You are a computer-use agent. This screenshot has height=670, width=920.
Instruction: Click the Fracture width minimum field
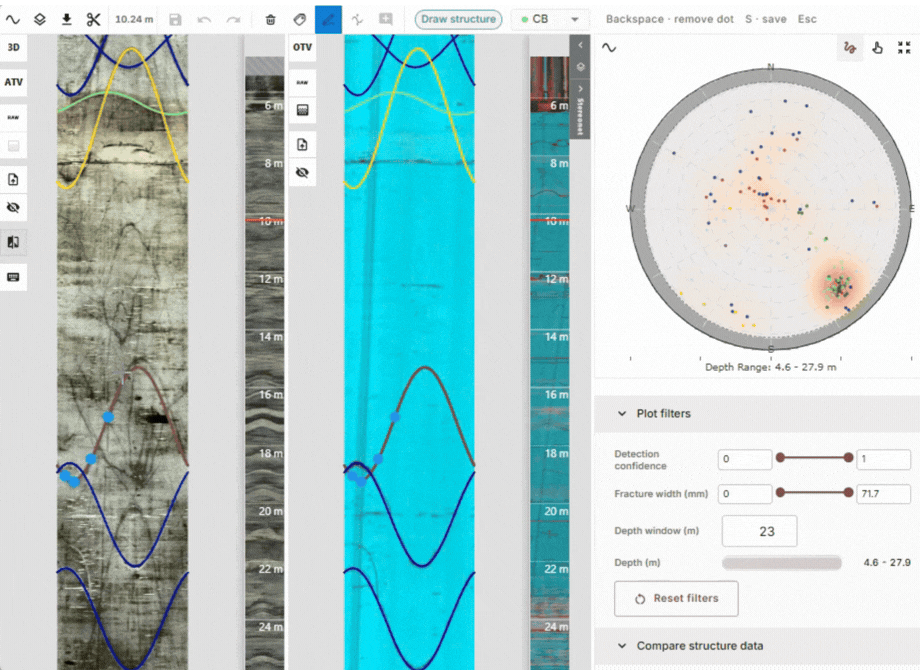pos(745,493)
